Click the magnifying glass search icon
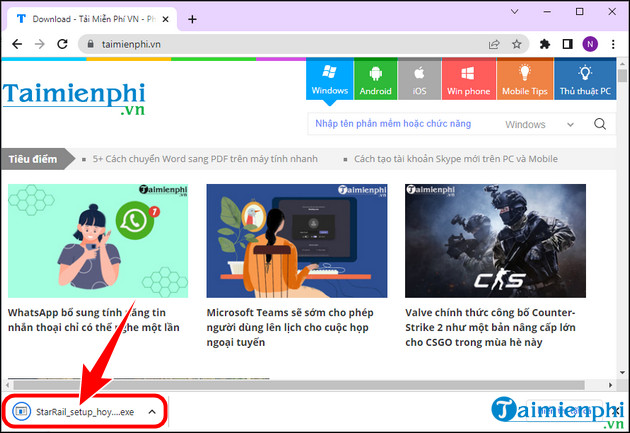630x433 pixels. 600,124
